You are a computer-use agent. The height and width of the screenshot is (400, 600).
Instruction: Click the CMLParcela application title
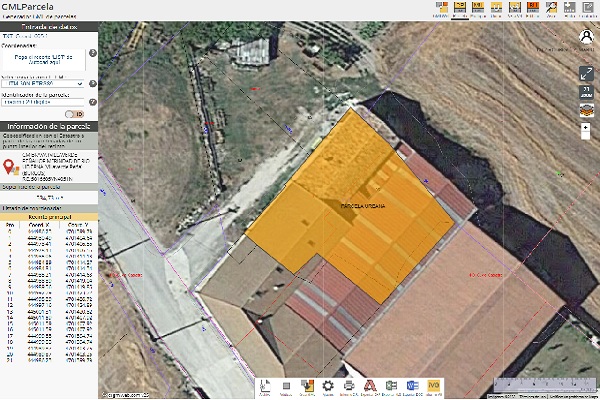(28, 7)
